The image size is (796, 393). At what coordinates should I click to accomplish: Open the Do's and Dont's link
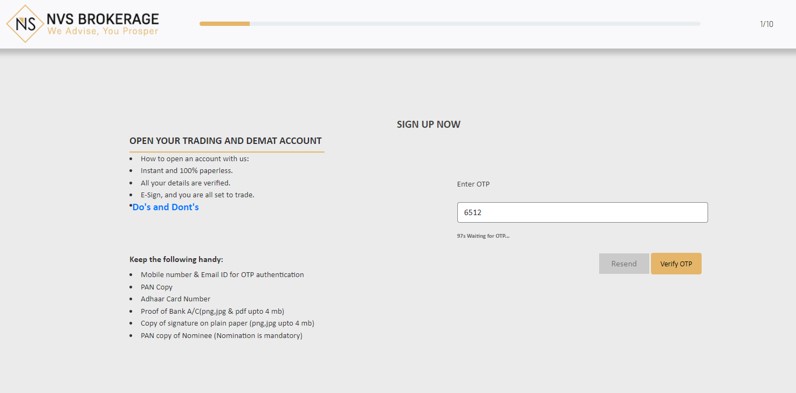click(x=165, y=207)
